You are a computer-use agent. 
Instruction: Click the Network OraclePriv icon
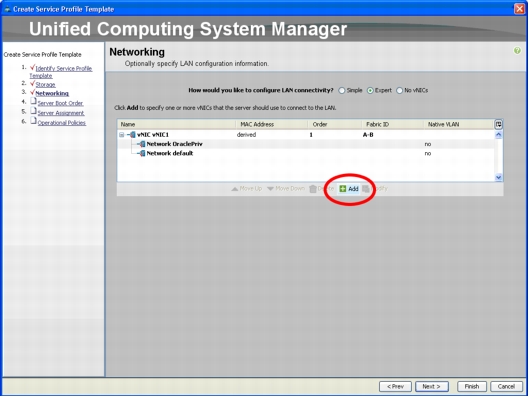click(142, 144)
